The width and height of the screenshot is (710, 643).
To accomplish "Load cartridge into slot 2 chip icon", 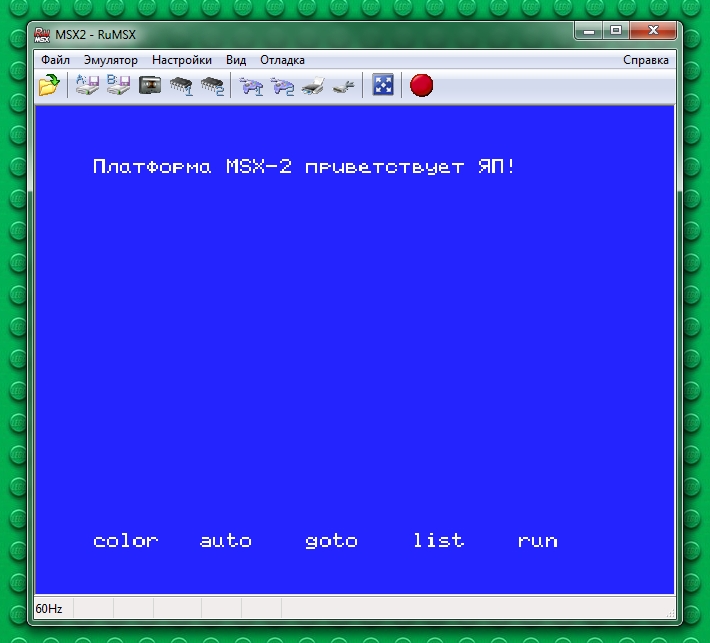I will (x=212, y=86).
